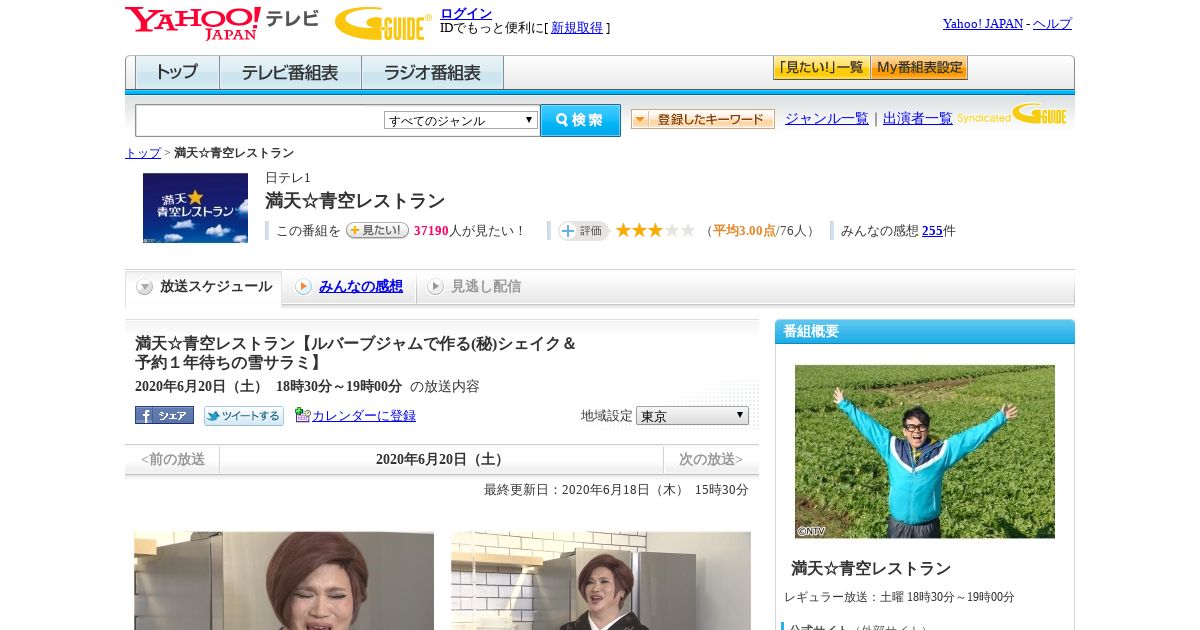1200x630 pixels.
Task: Click the 最終更新日 update timestamp text
Action: pos(616,490)
